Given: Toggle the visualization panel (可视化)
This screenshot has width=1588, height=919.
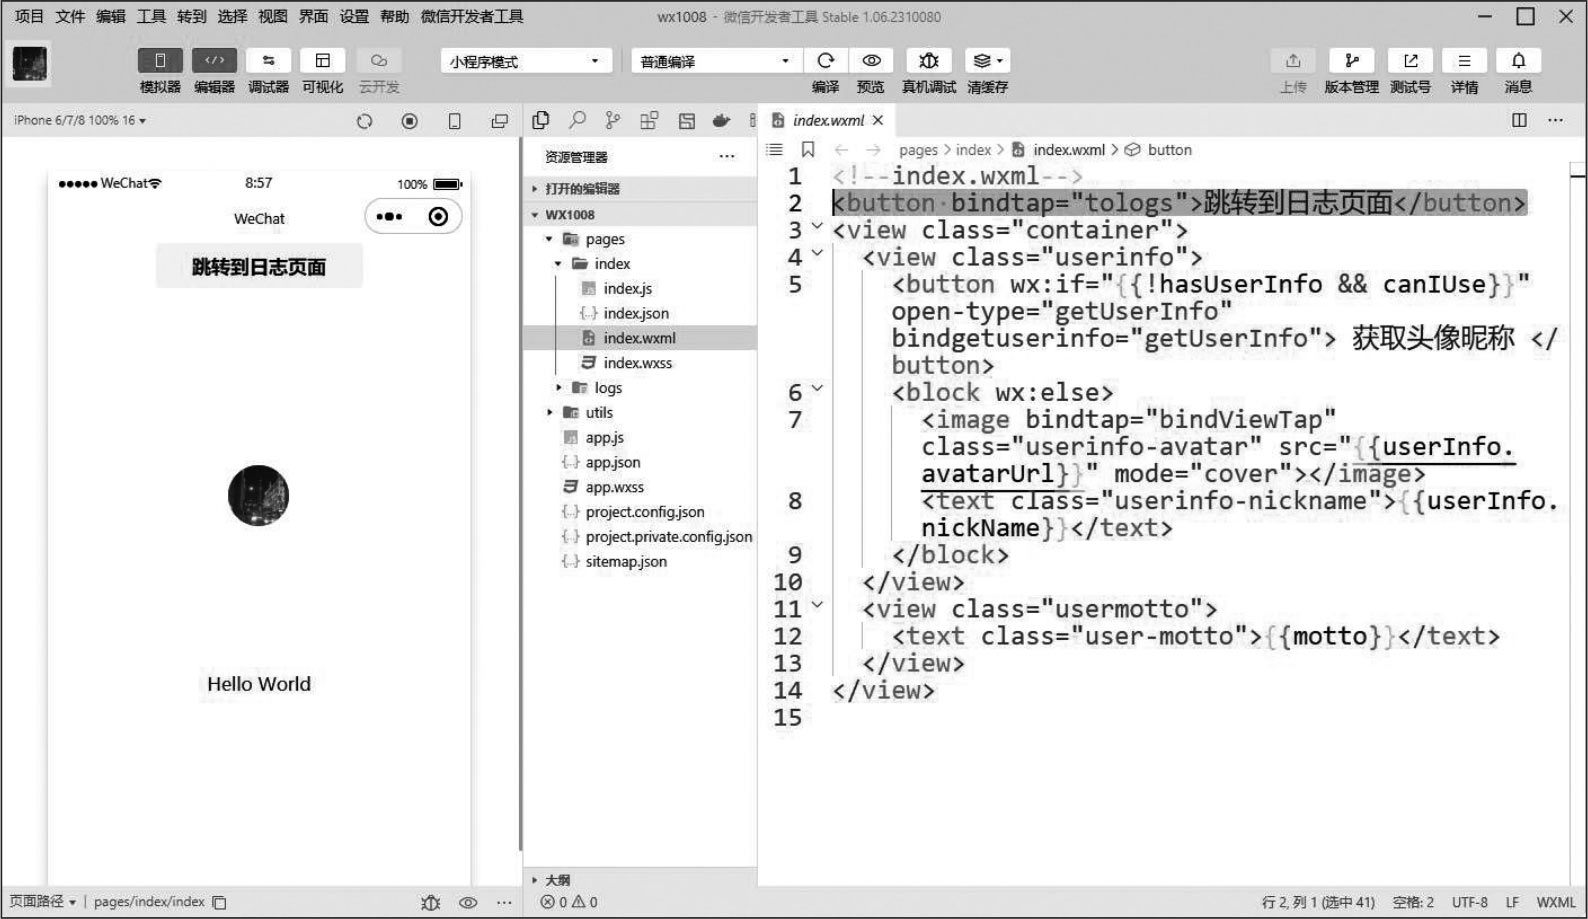Looking at the screenshot, I should coord(322,61).
